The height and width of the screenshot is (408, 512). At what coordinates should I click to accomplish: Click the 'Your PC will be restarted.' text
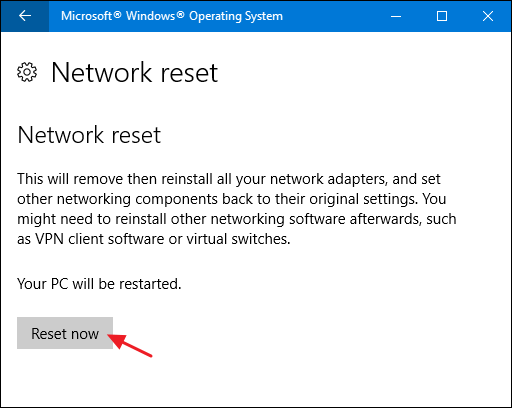tap(99, 284)
